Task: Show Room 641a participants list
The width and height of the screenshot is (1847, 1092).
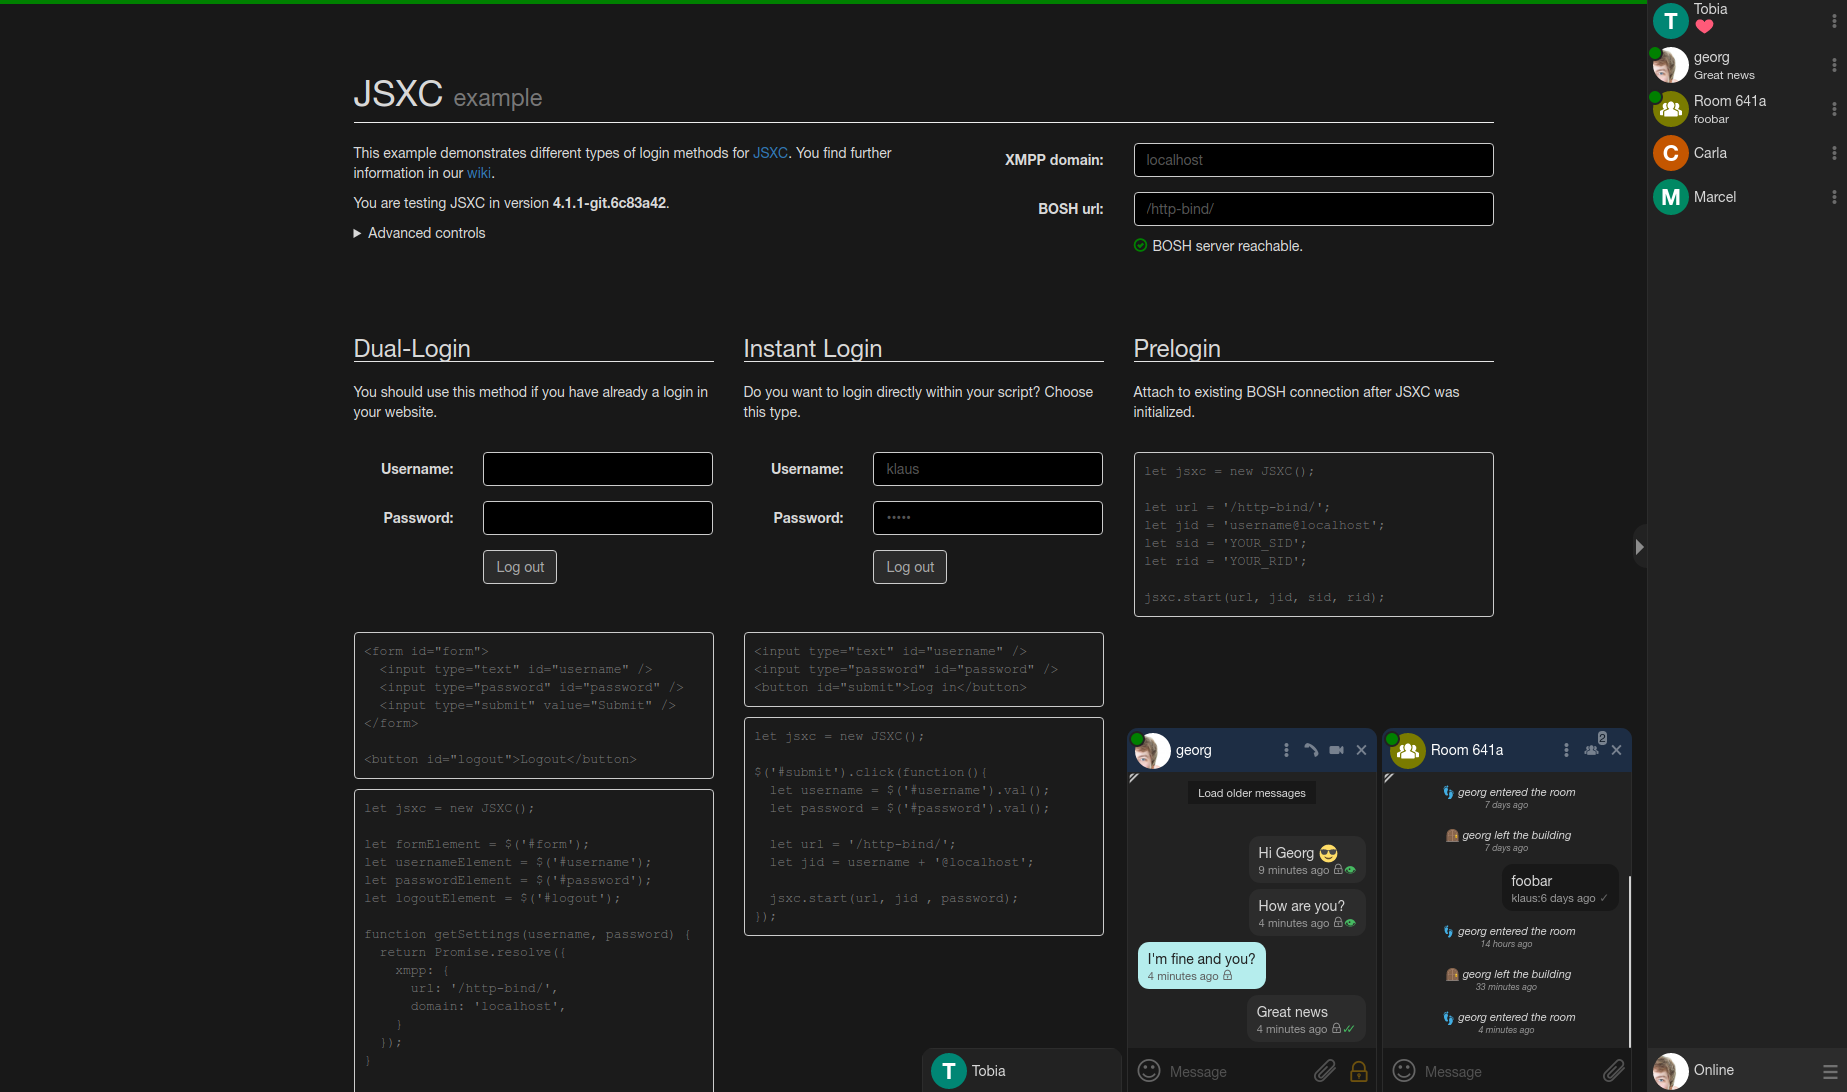Action: click(1592, 750)
